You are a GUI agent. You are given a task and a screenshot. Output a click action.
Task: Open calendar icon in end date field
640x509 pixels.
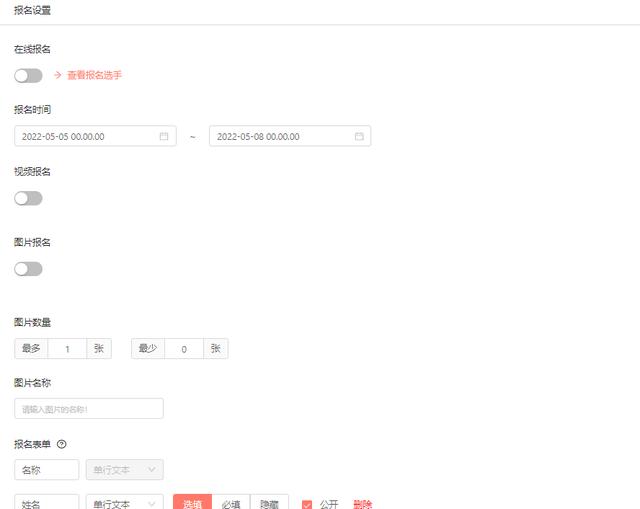[x=359, y=136]
